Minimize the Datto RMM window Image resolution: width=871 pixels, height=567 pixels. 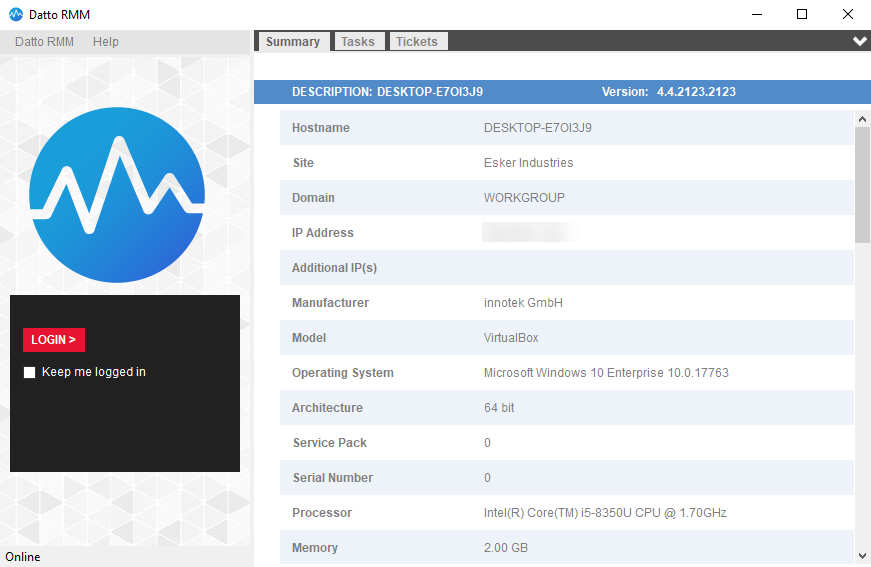coord(757,14)
